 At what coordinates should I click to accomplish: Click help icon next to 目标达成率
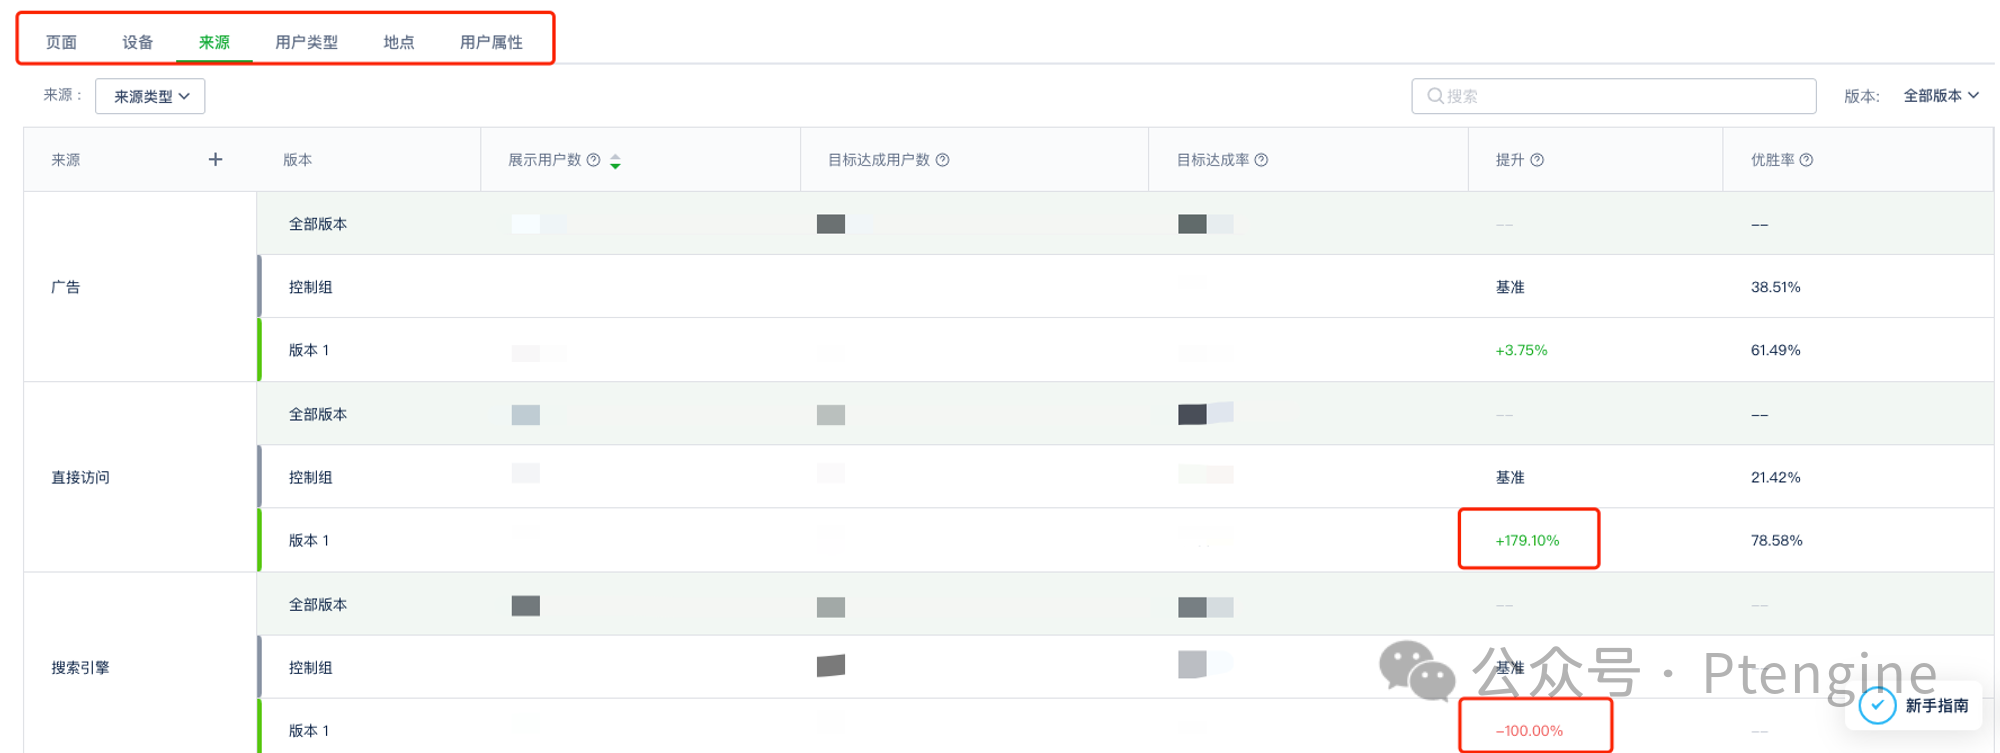coord(1261,160)
